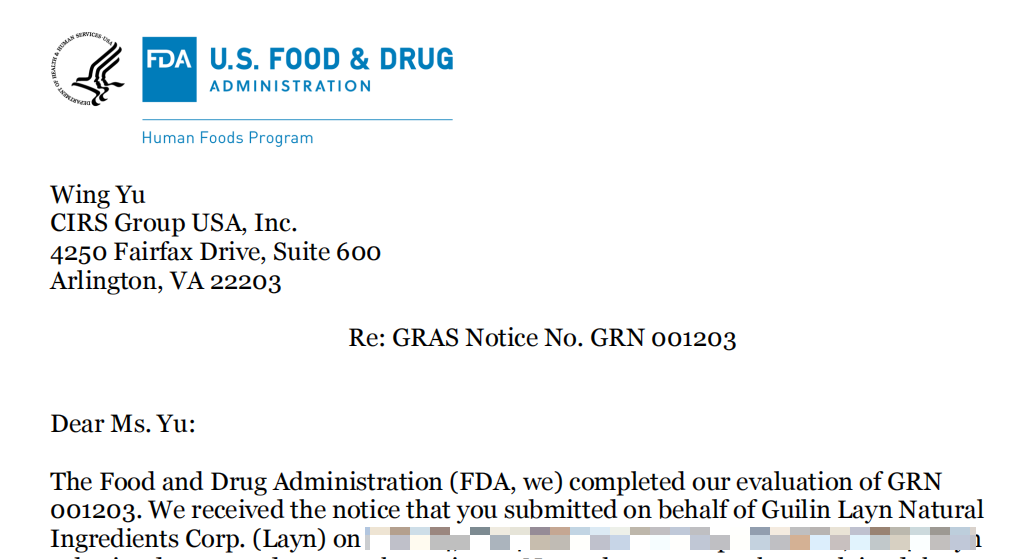Click the "U.S. FOOD & DRUG" heading

click(331, 59)
